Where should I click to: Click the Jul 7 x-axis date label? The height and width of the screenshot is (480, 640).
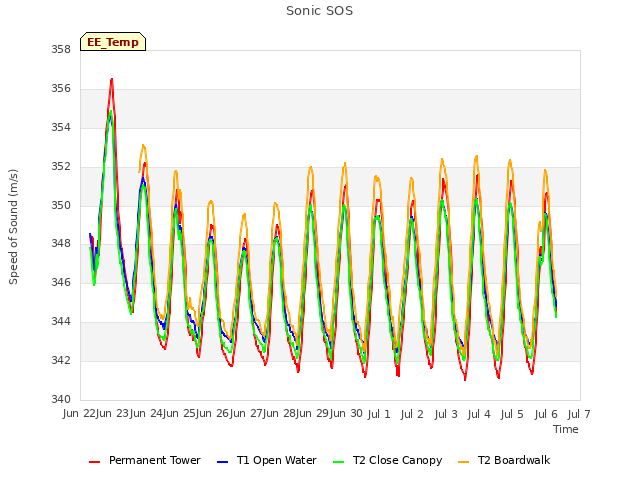pos(579,414)
